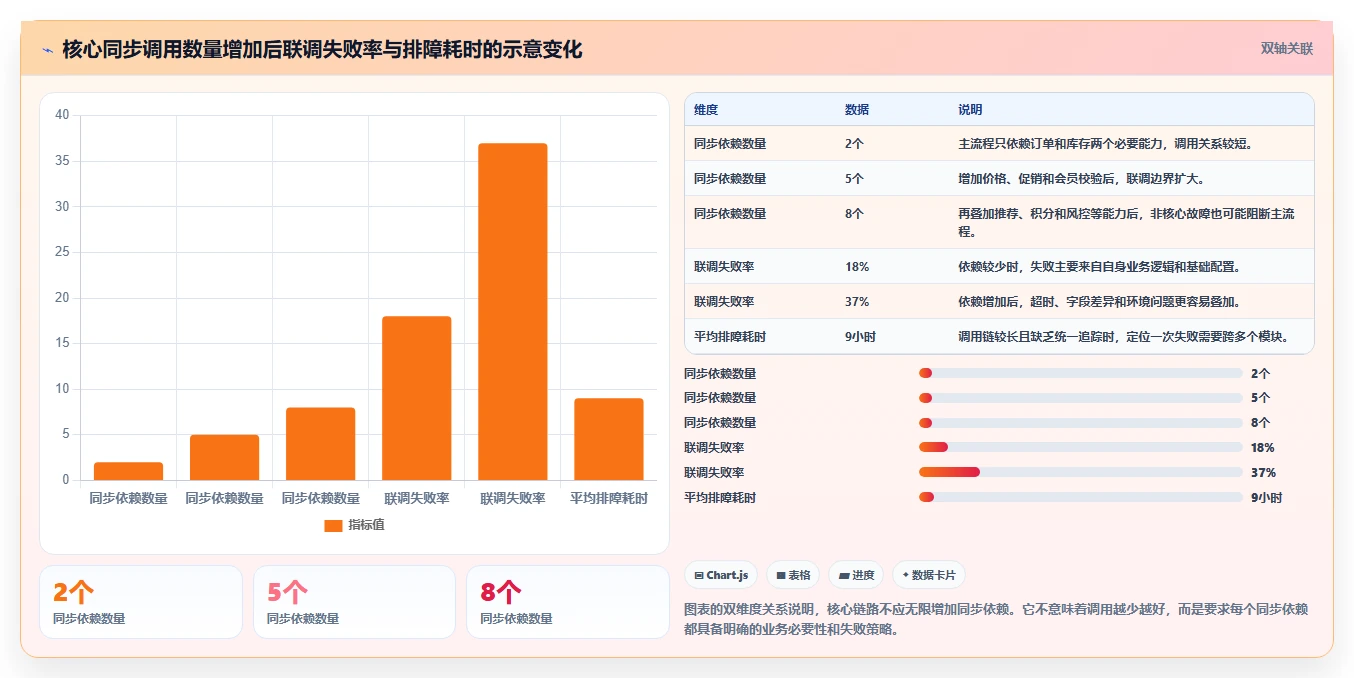Click the 双轴关联 label in header
Screen dimensions: 1354x678
[1287, 49]
